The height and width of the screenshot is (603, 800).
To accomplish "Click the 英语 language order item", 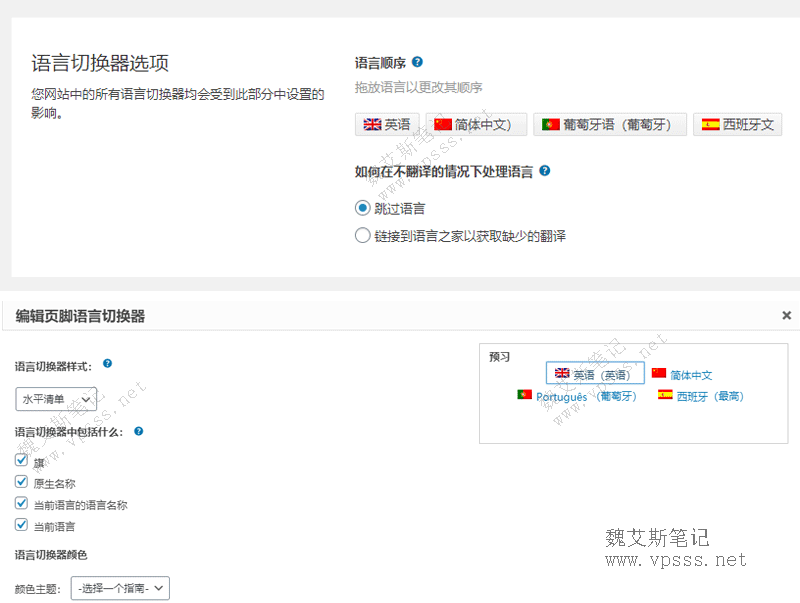I will (x=387, y=125).
